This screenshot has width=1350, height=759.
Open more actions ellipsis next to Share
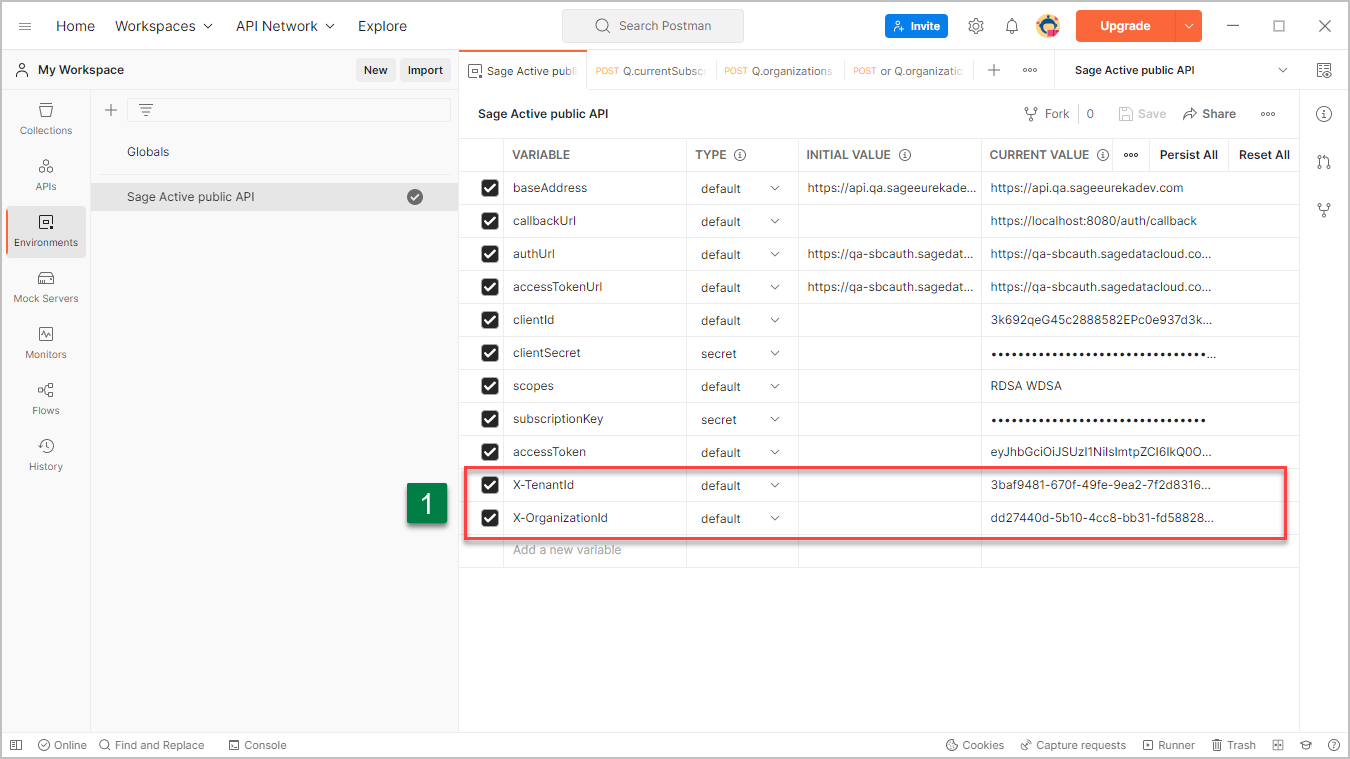(1268, 114)
